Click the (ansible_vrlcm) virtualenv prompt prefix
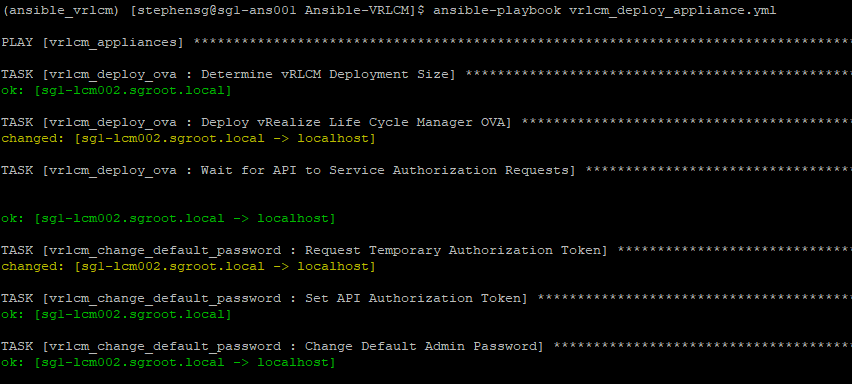The width and height of the screenshot is (852, 384). 61,10
